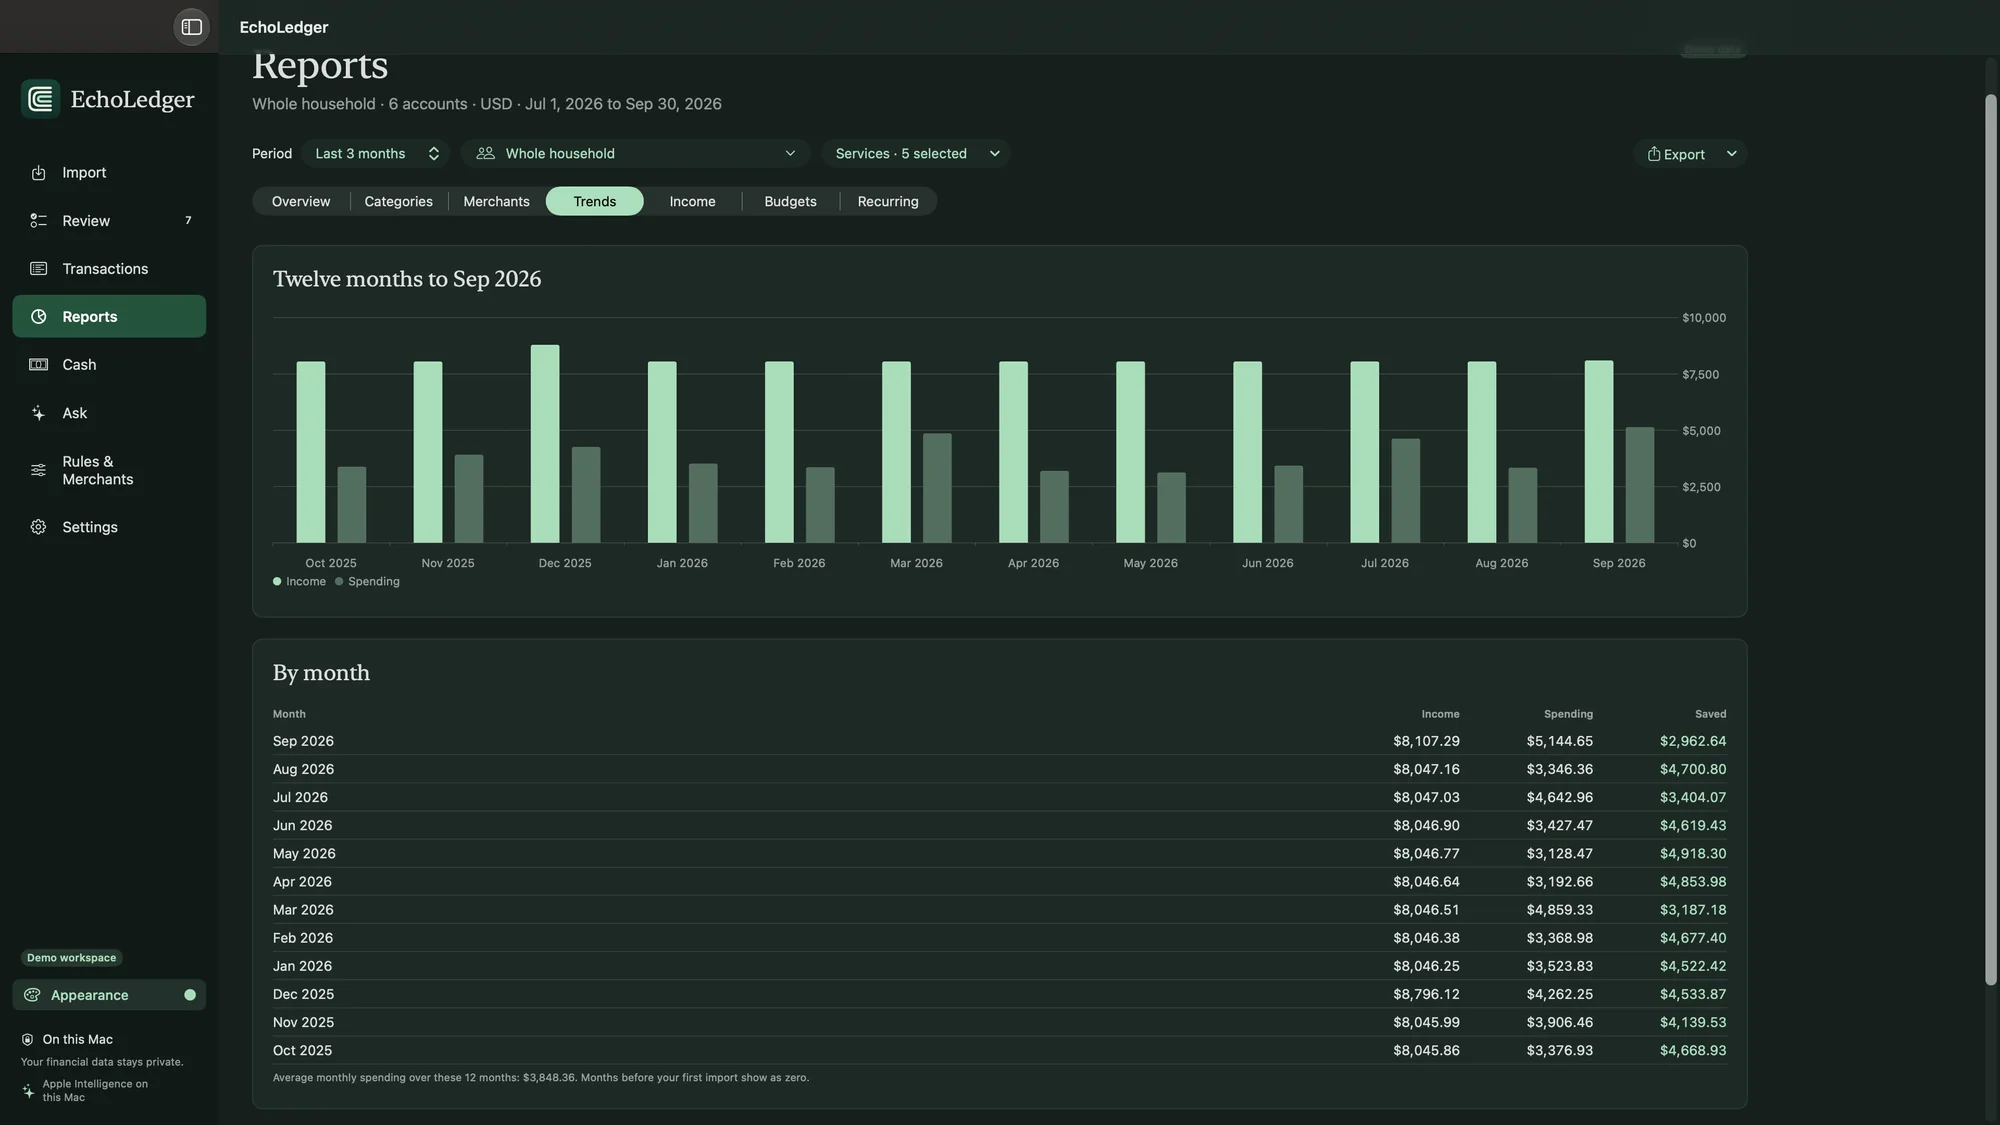This screenshot has width=2000, height=1125.
Task: Select the Sep 2026 row in table
Action: click(x=999, y=741)
